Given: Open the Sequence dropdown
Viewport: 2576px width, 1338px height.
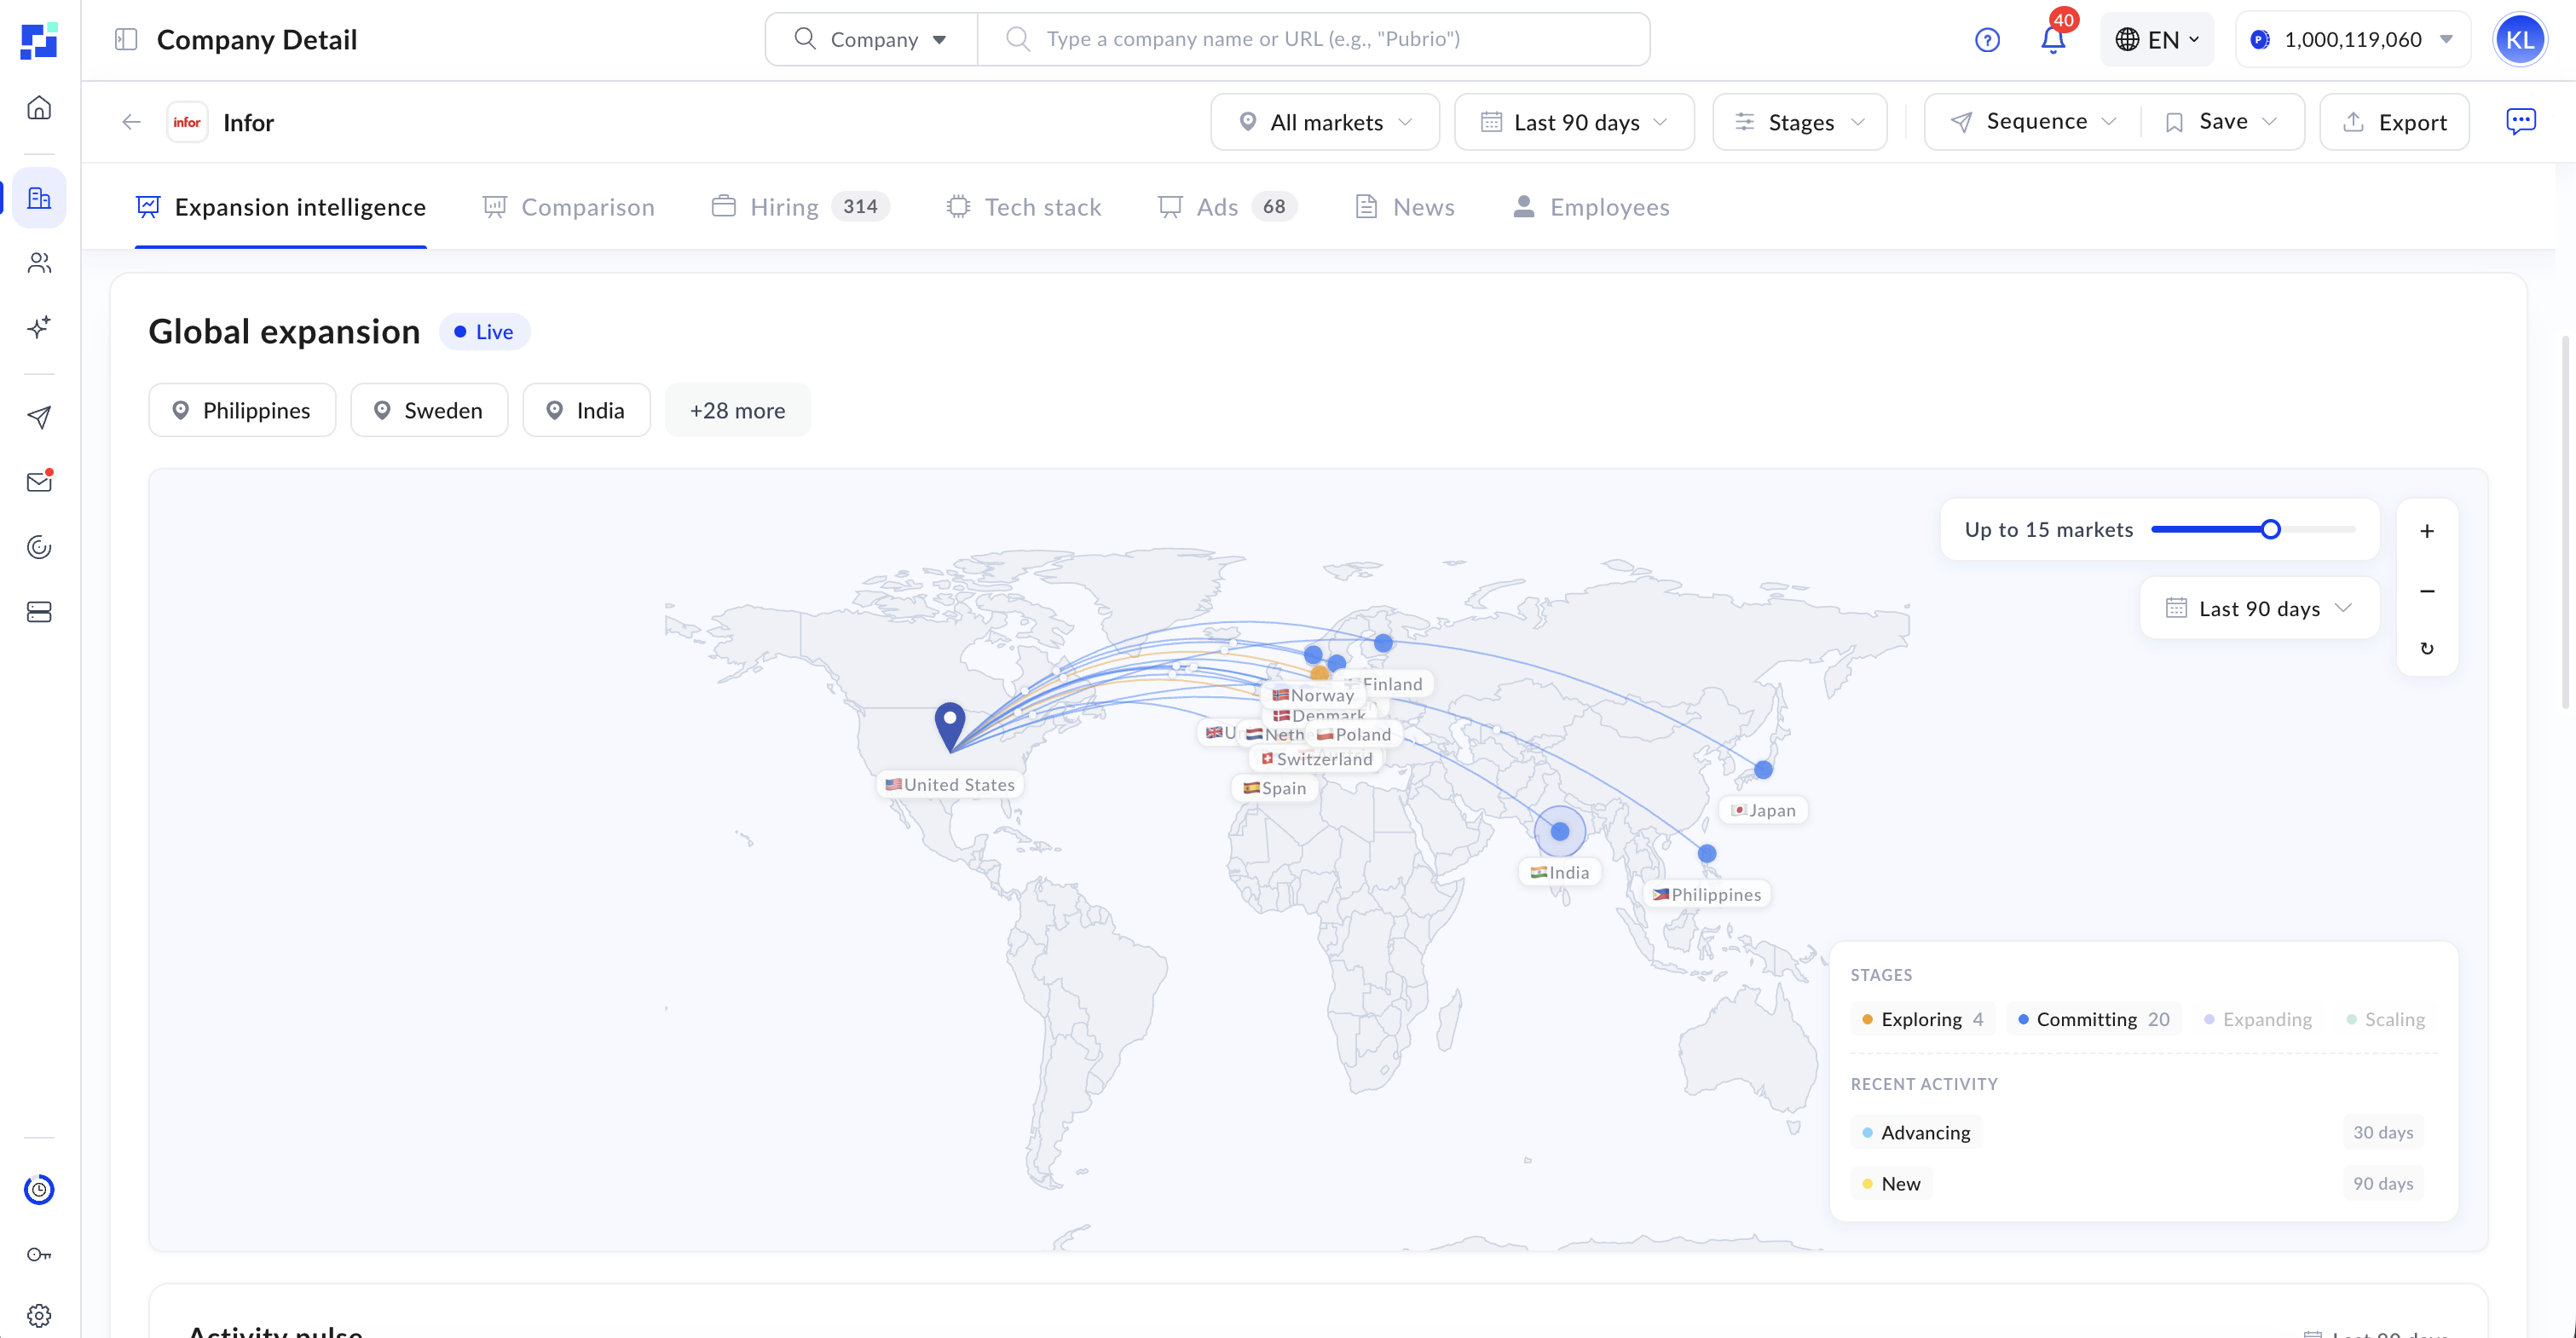Looking at the screenshot, I should coord(2033,122).
